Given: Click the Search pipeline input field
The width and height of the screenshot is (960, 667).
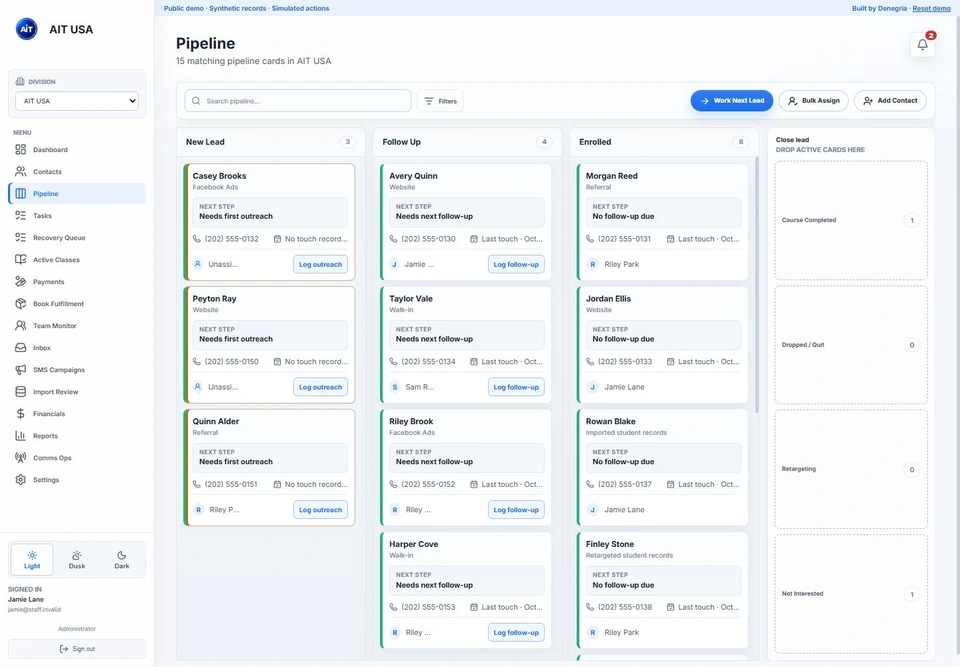Looking at the screenshot, I should (x=298, y=101).
